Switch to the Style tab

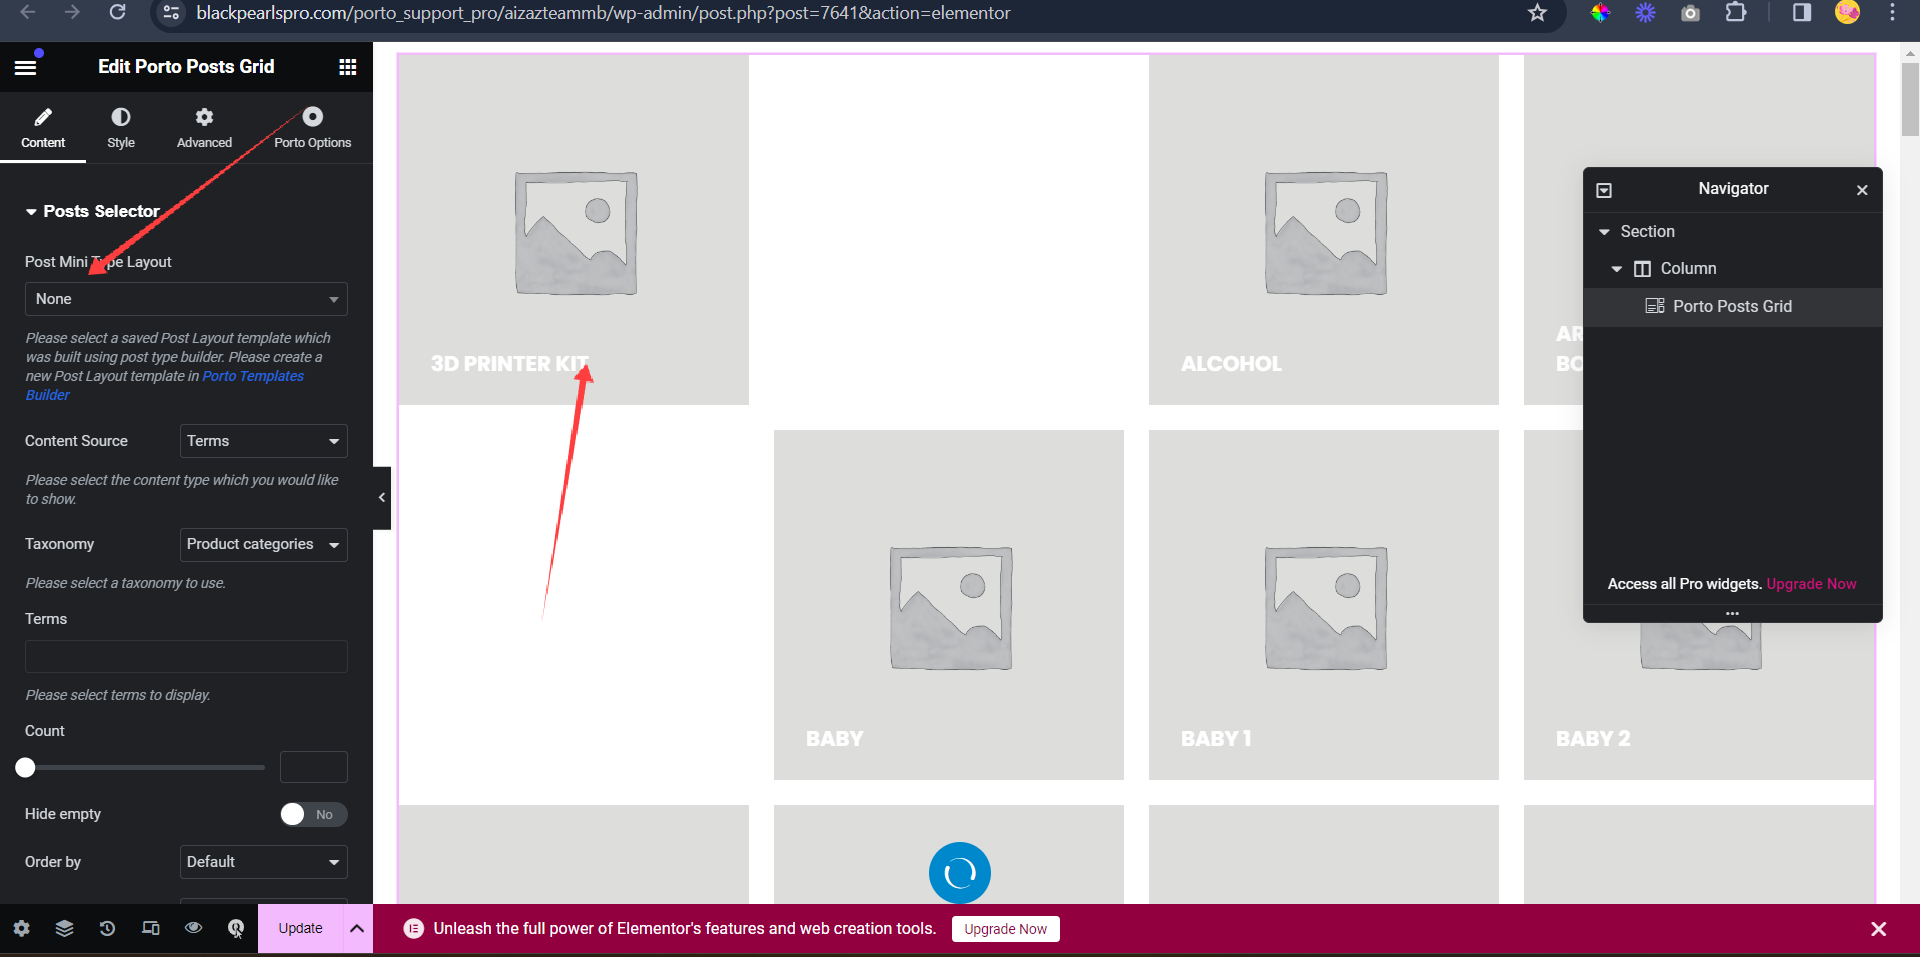121,128
